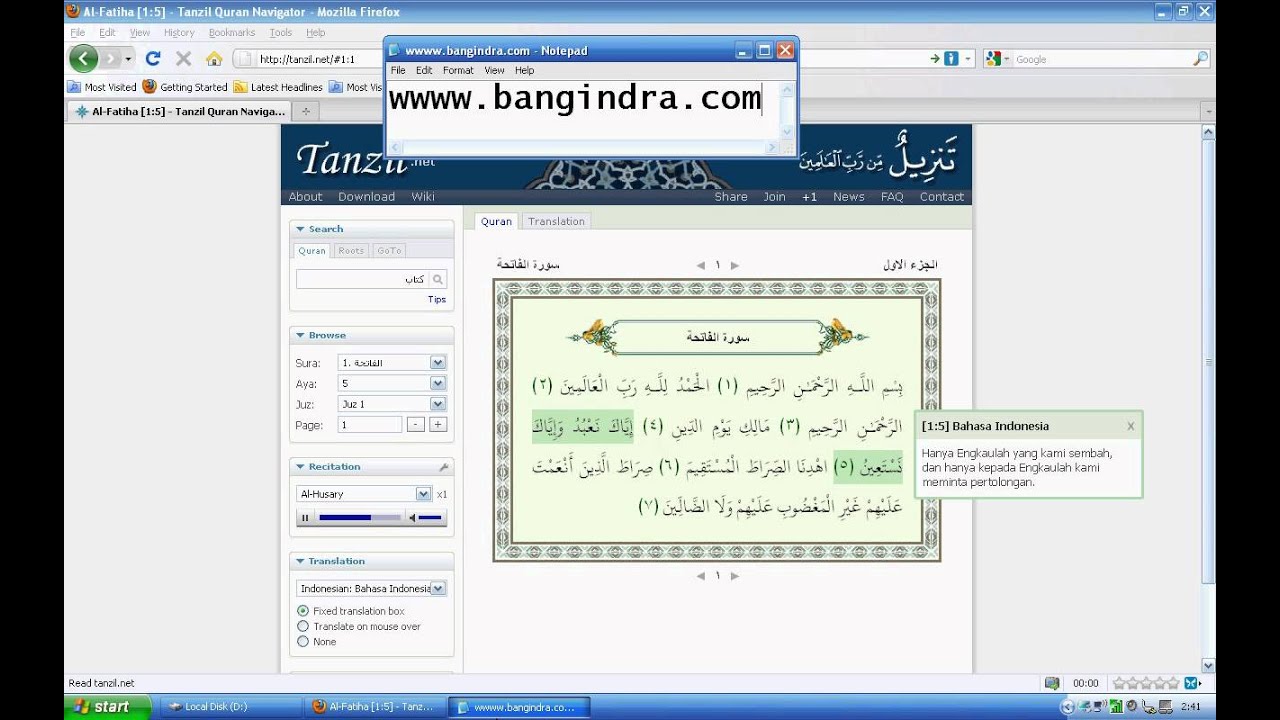Go to the page before page ١ (top navigator)
1280x720 pixels.
point(700,265)
